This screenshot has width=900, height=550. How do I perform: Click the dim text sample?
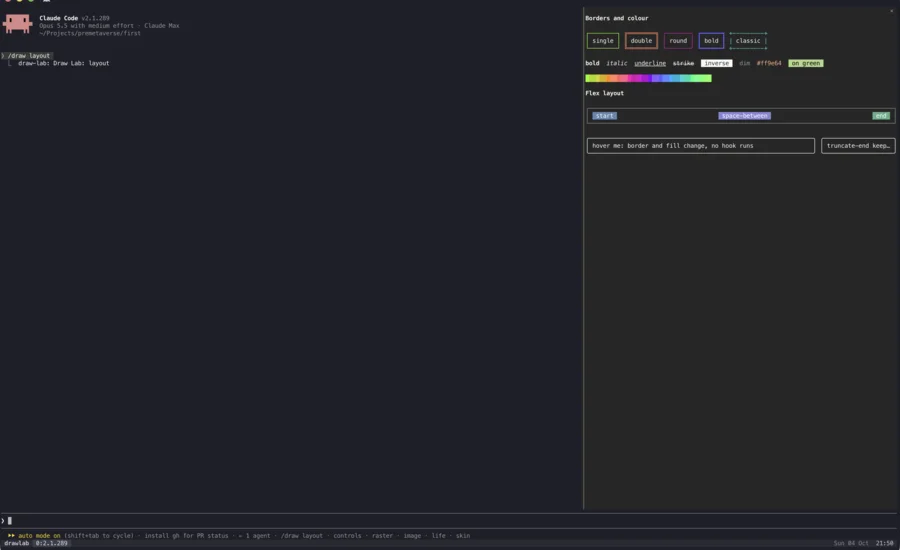(x=744, y=63)
